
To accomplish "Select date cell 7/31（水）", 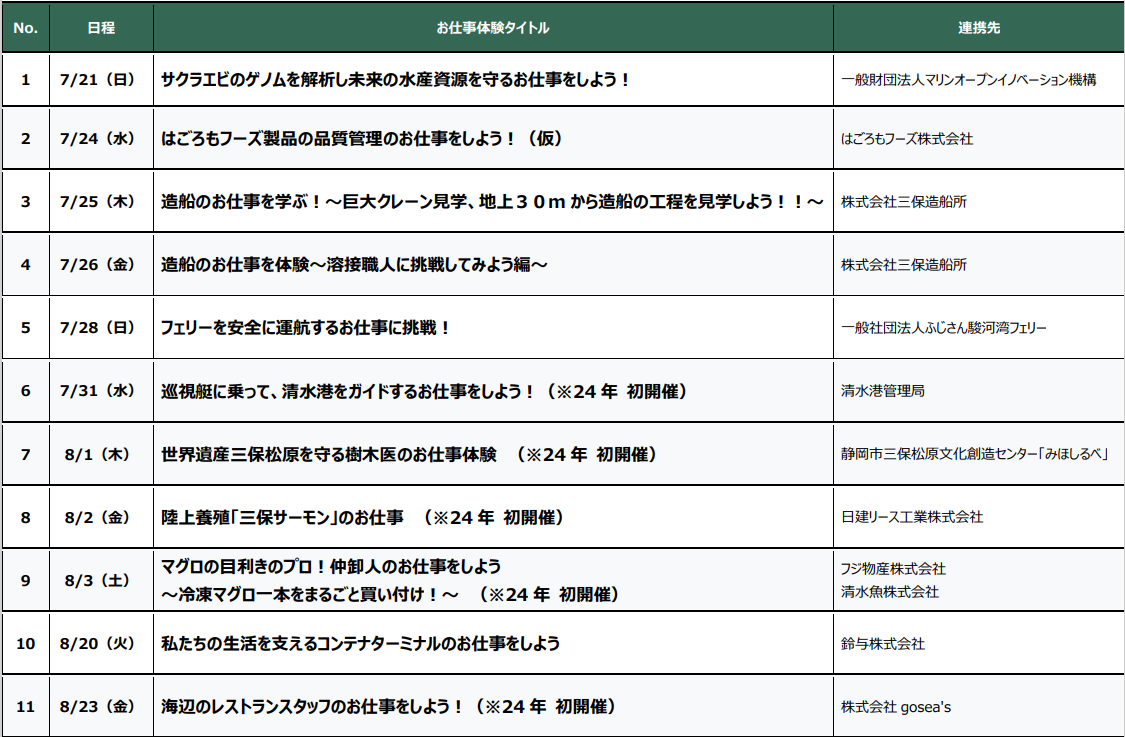I will point(101,391).
